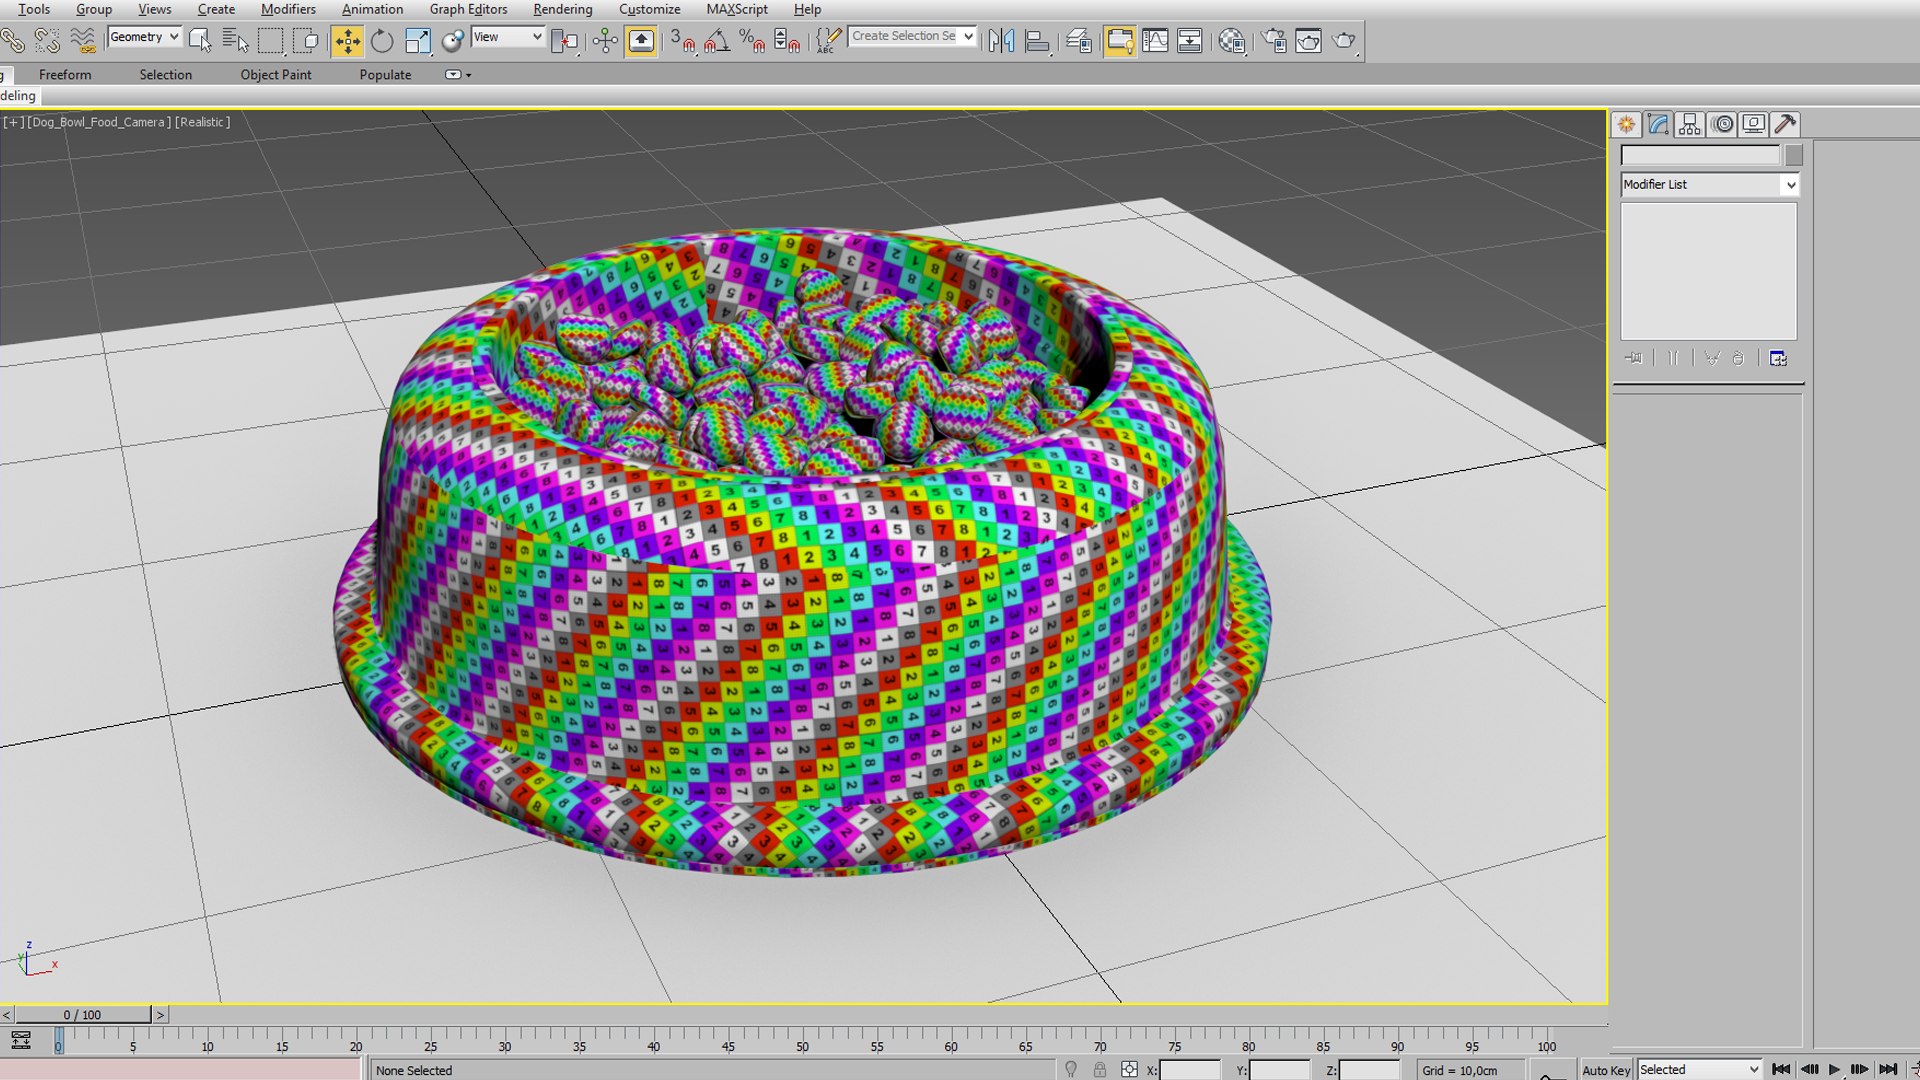Toggle the 3D Snaps button
Image resolution: width=1920 pixels, height=1080 pixels.
coord(683,41)
